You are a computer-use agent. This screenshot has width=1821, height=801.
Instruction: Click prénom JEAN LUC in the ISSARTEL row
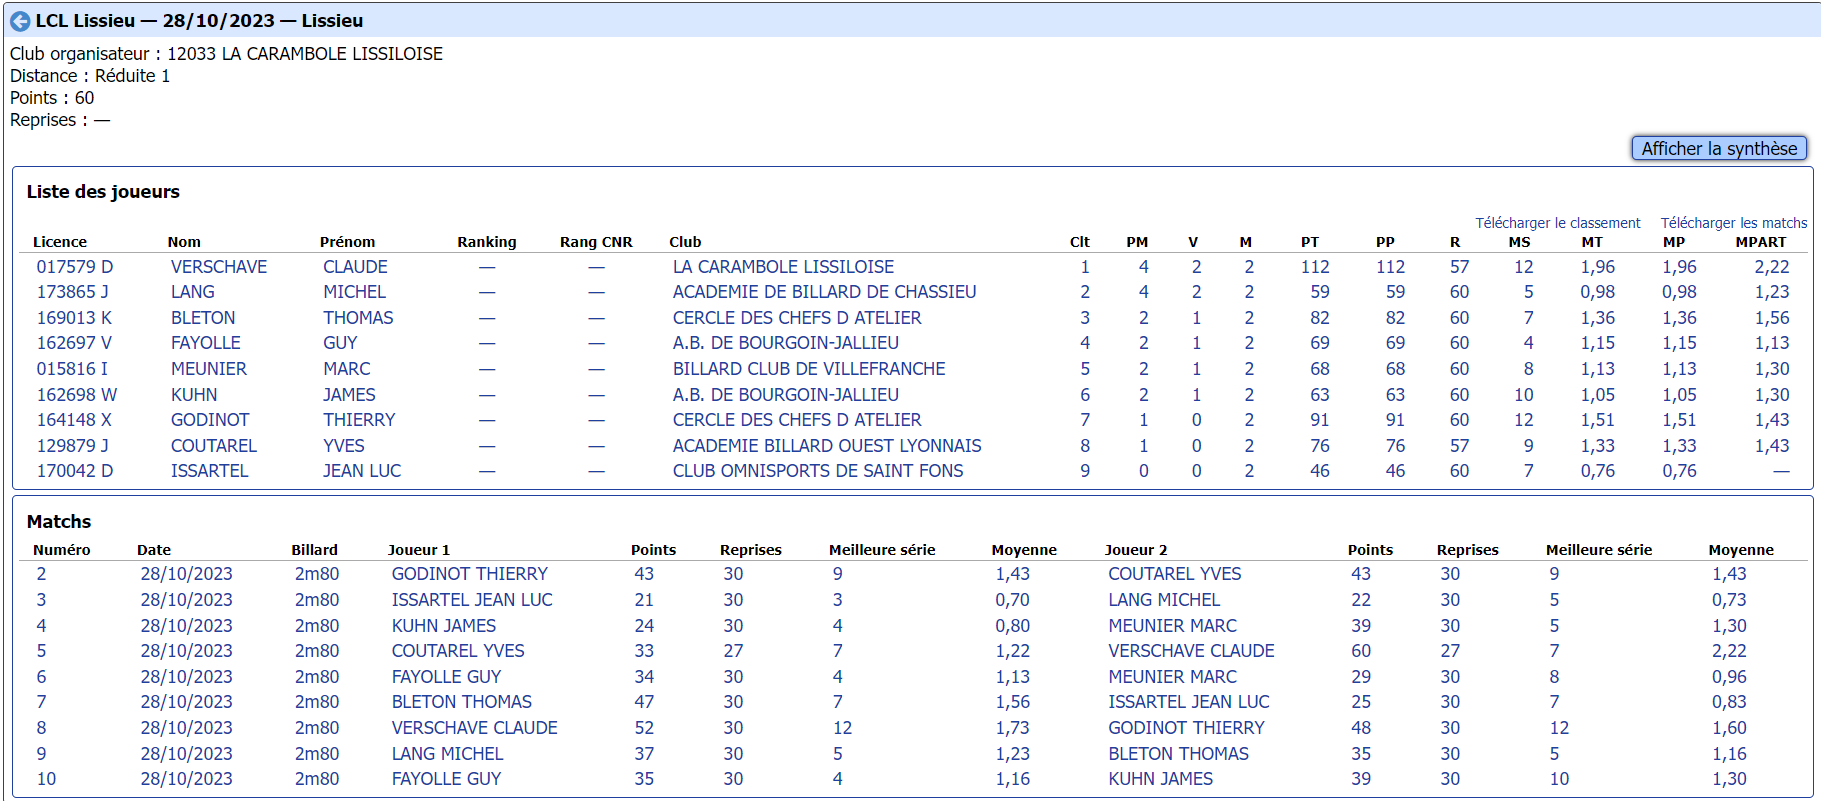click(362, 471)
